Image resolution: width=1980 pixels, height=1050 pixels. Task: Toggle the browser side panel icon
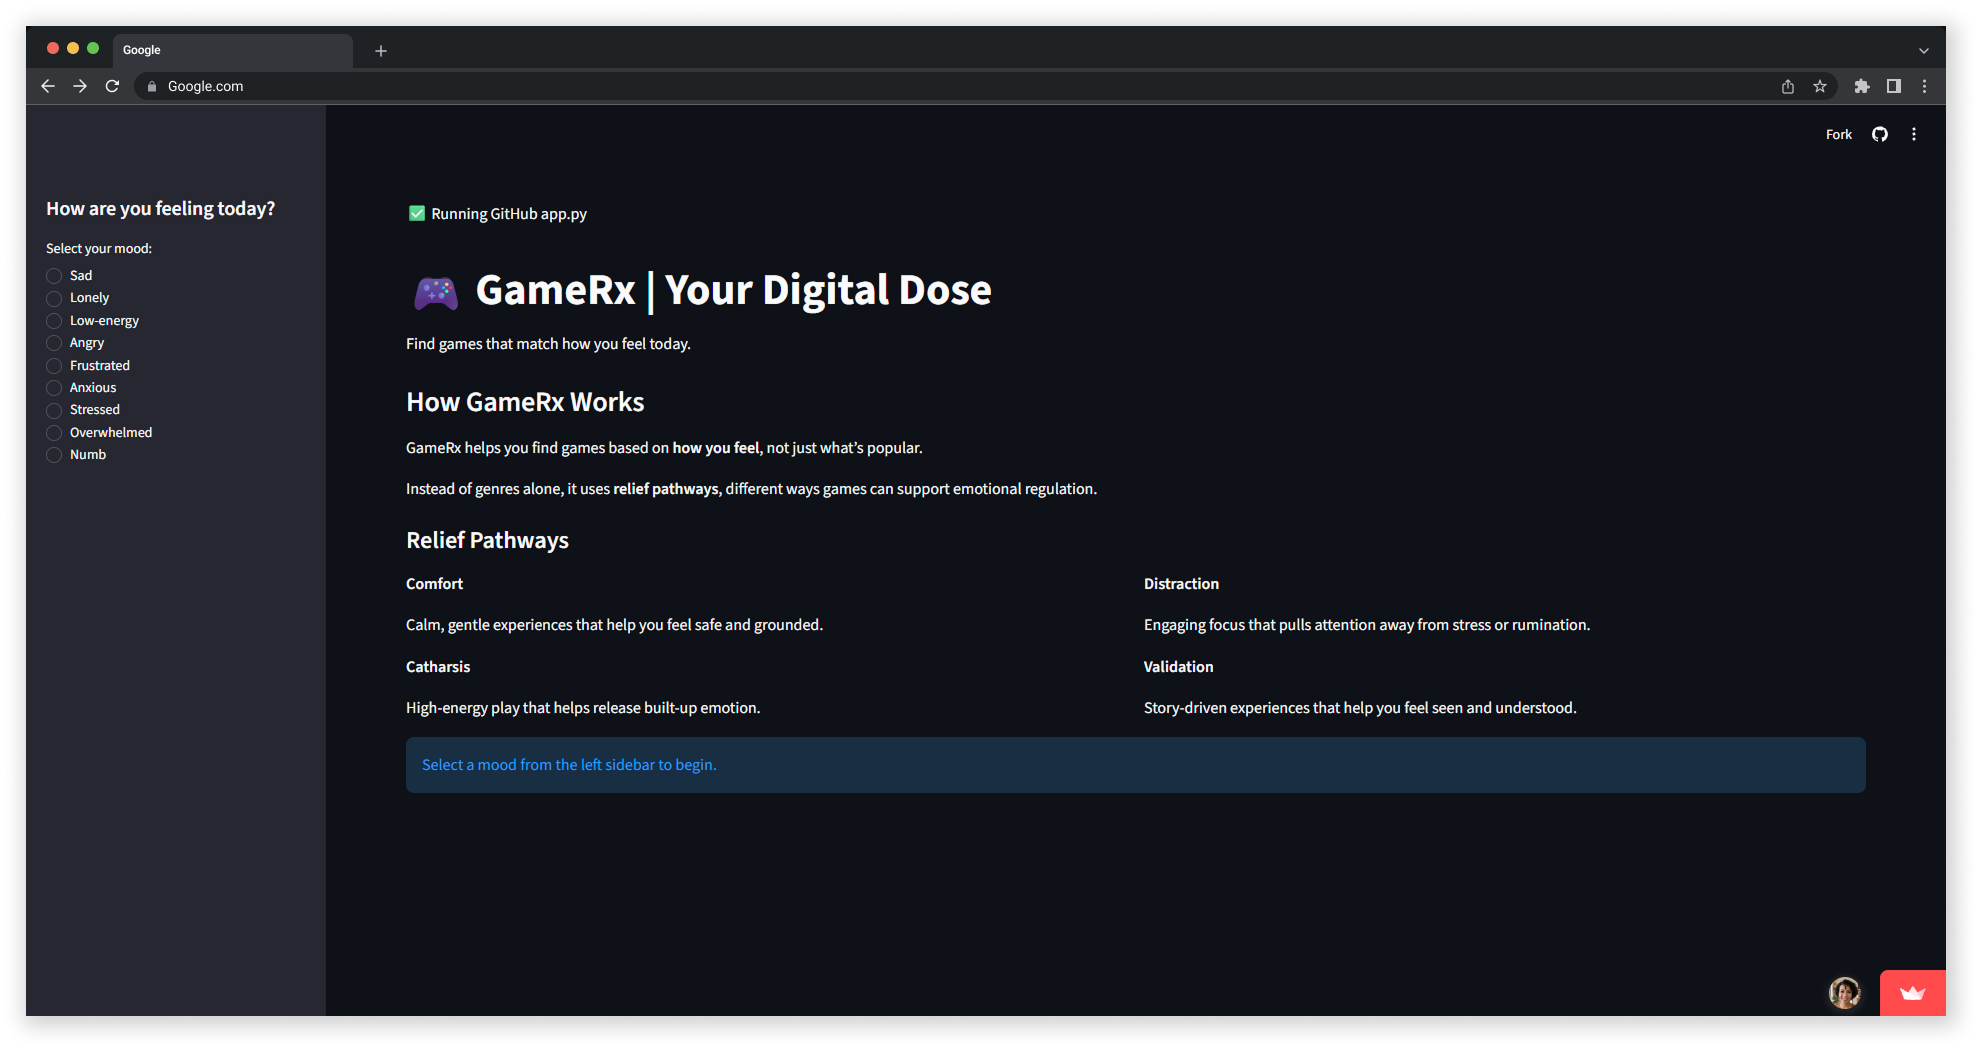coord(1894,86)
